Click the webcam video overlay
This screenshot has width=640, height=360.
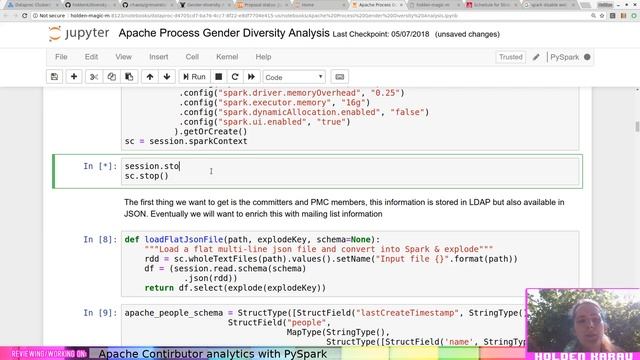point(583,320)
